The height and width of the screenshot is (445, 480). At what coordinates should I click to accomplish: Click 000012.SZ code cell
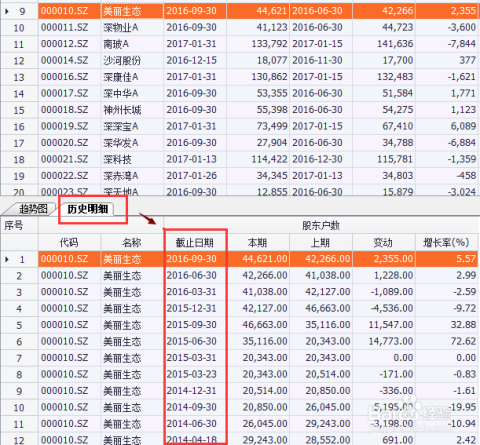click(65, 44)
